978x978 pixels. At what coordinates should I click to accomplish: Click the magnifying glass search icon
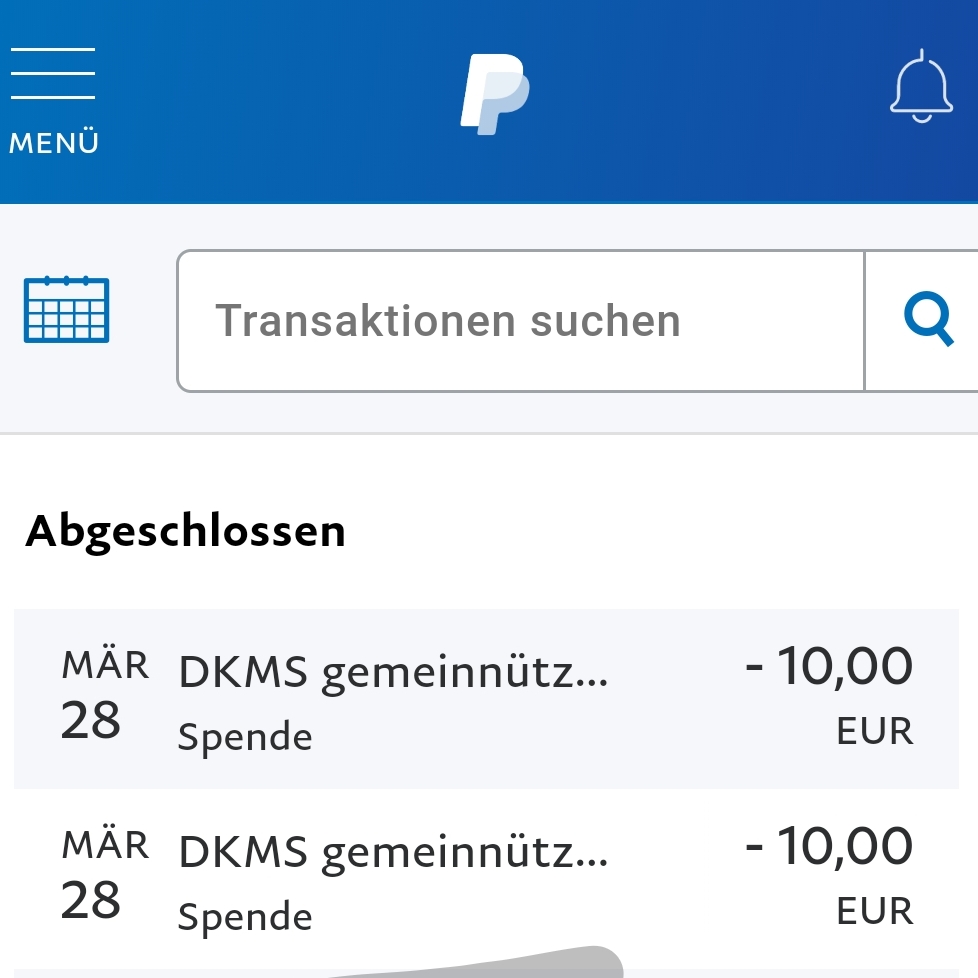pos(928,319)
